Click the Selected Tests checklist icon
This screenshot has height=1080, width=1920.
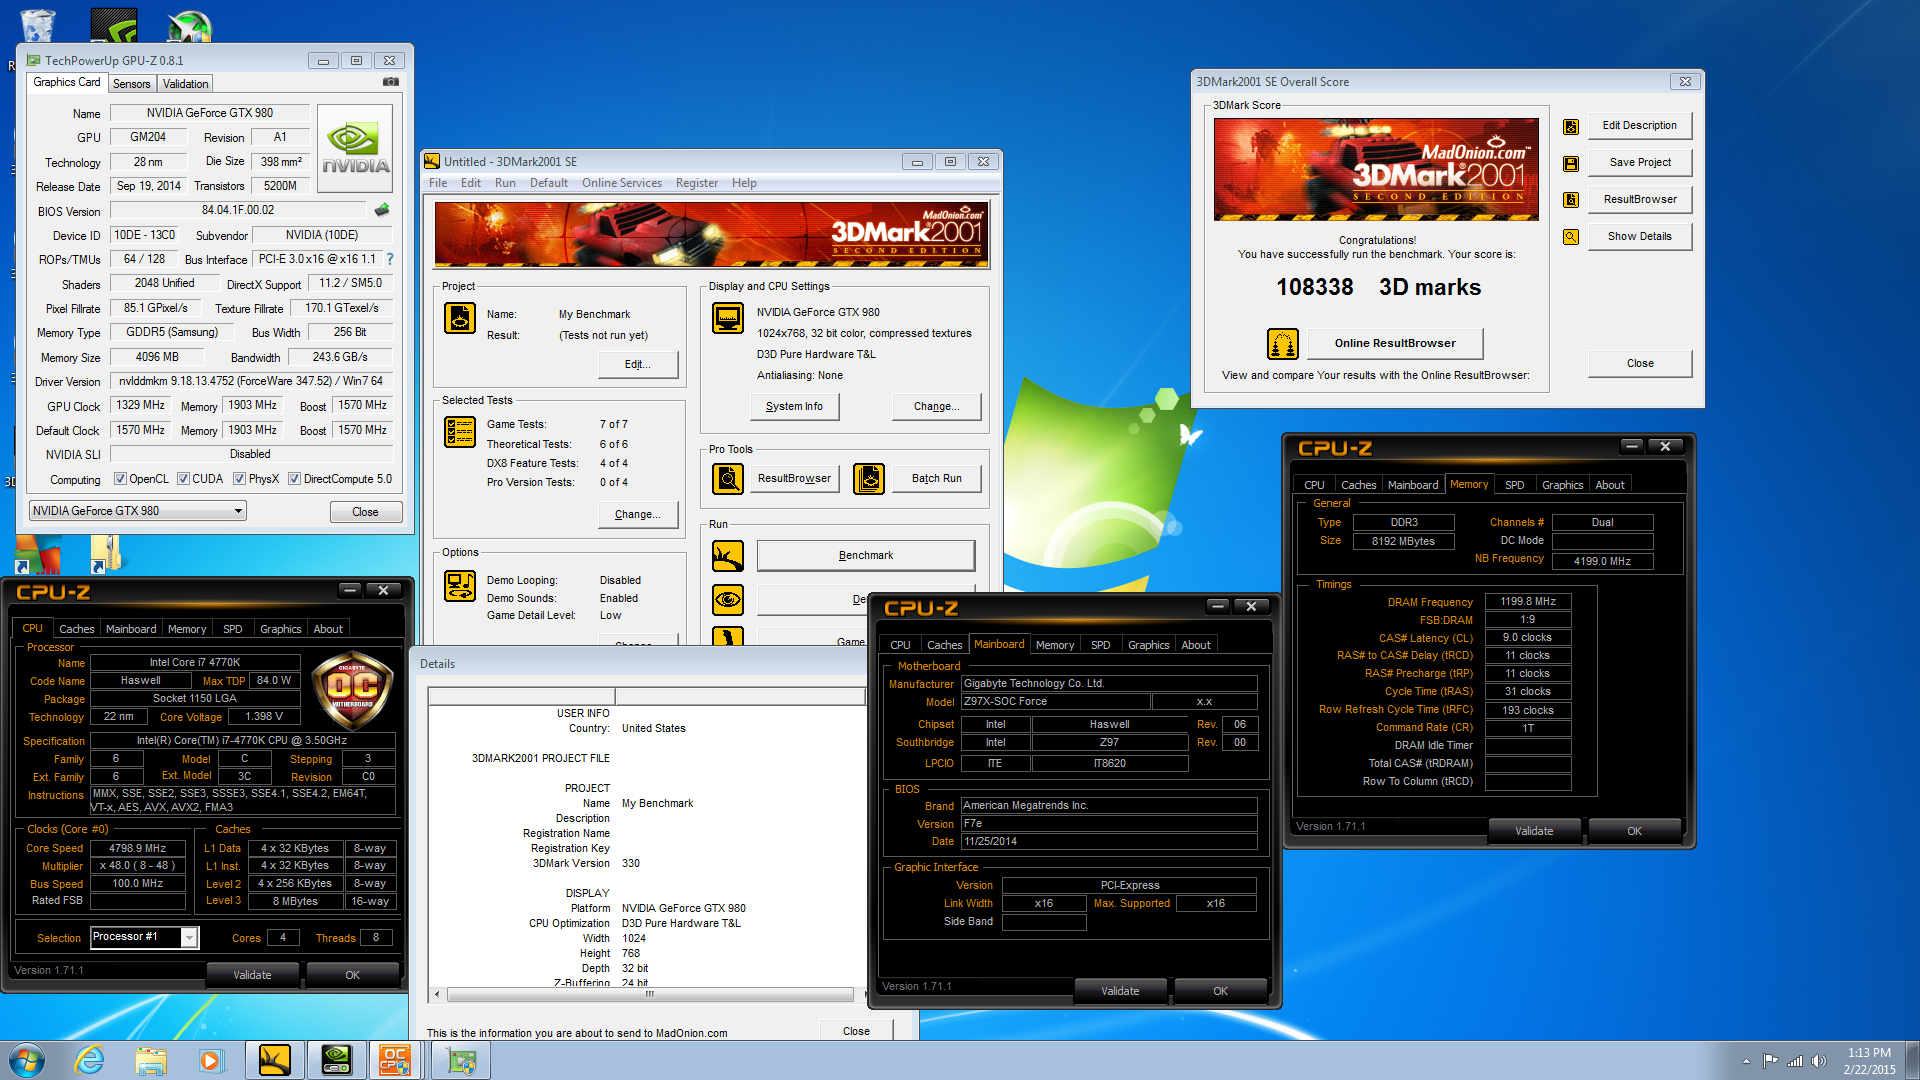point(460,432)
